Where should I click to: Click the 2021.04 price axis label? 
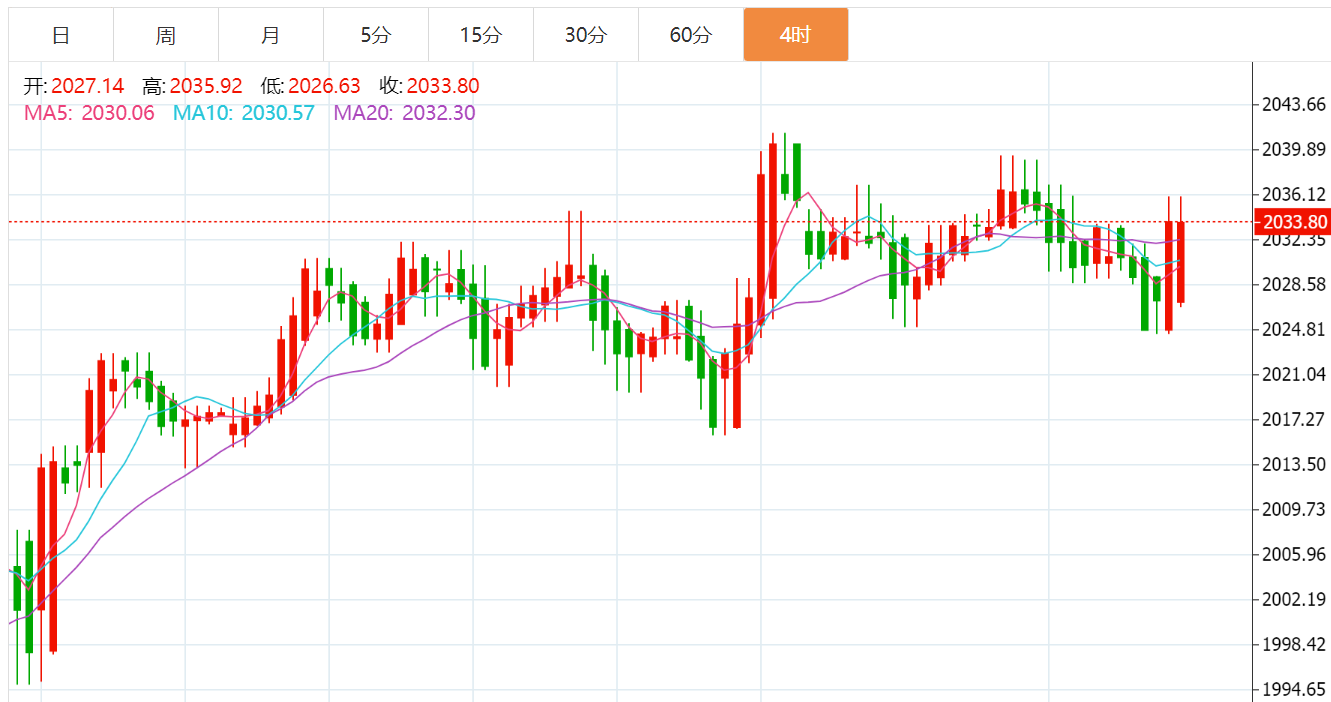[1294, 375]
